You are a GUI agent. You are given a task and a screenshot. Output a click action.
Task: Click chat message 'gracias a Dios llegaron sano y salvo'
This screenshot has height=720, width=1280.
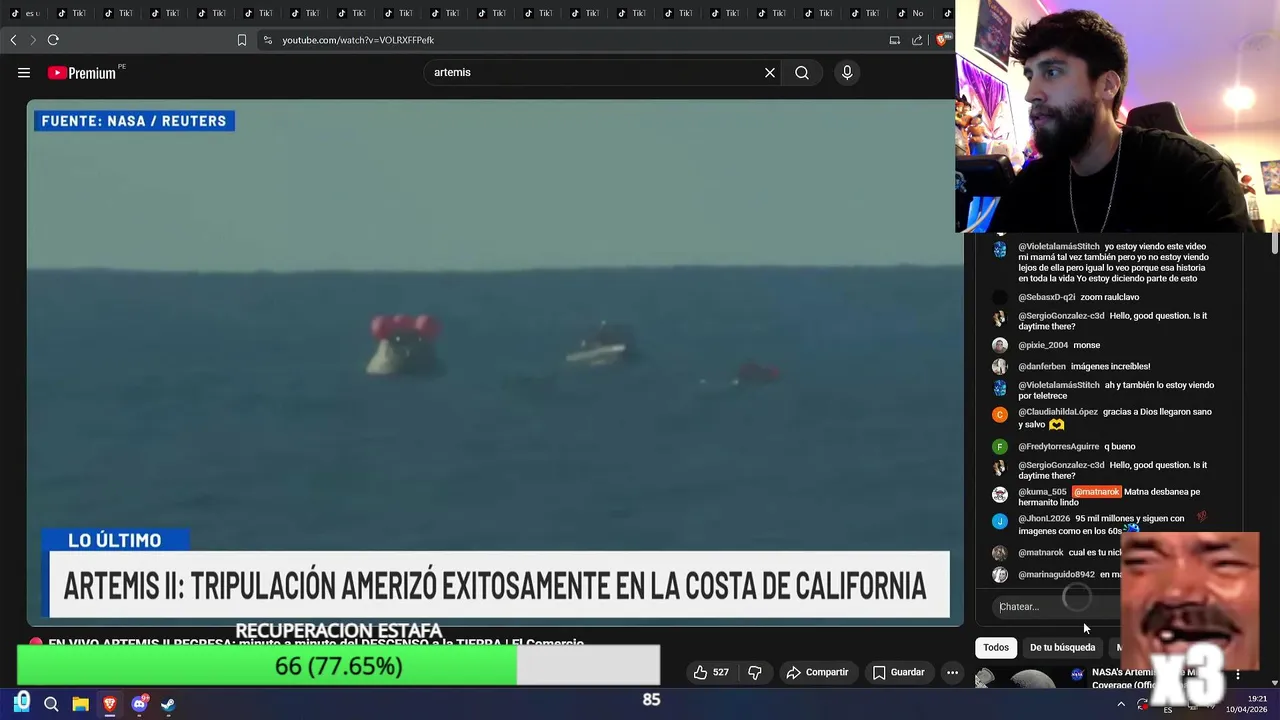1115,418
